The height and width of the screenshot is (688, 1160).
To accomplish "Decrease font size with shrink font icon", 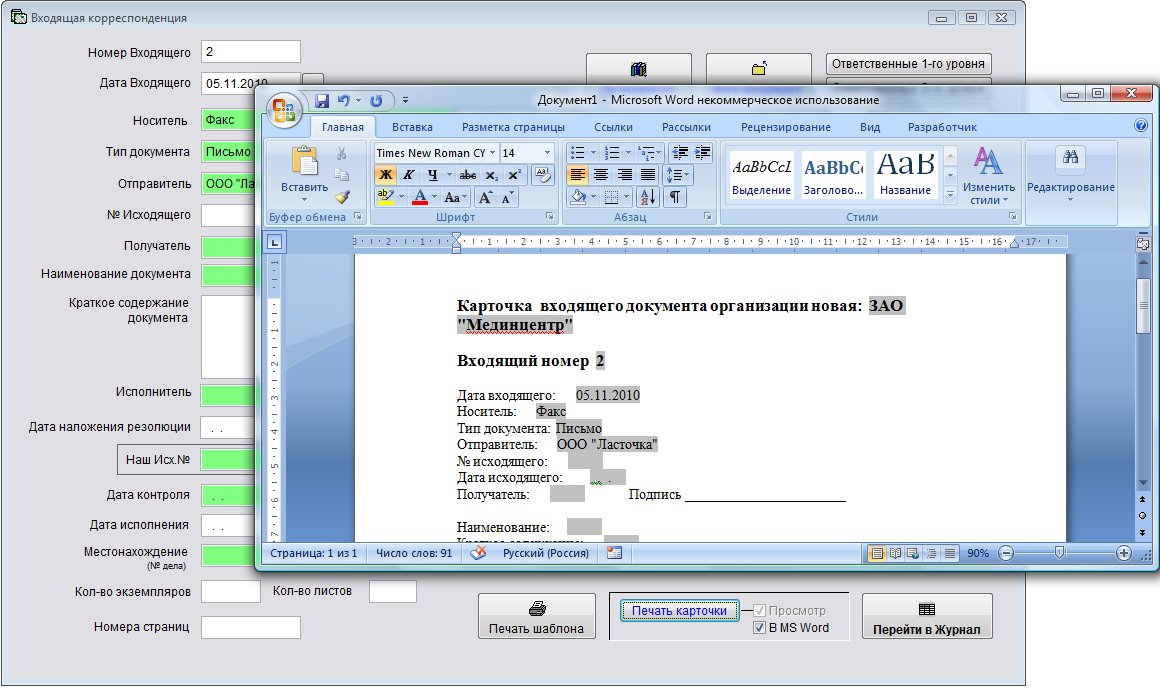I will click(x=507, y=198).
